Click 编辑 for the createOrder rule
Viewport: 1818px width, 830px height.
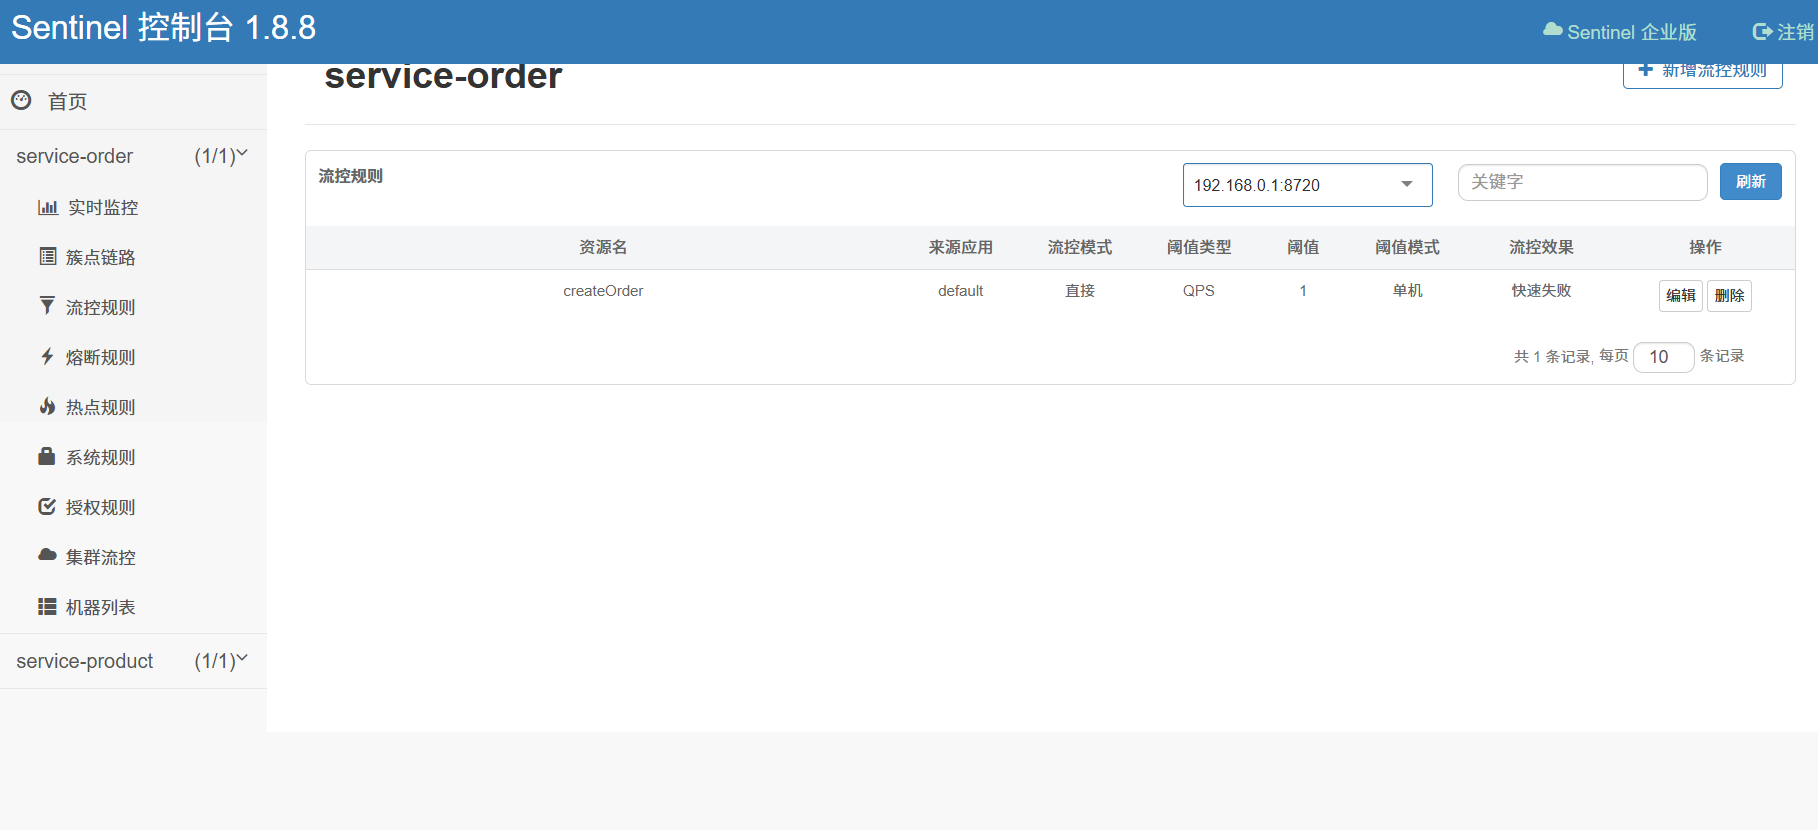[1680, 296]
